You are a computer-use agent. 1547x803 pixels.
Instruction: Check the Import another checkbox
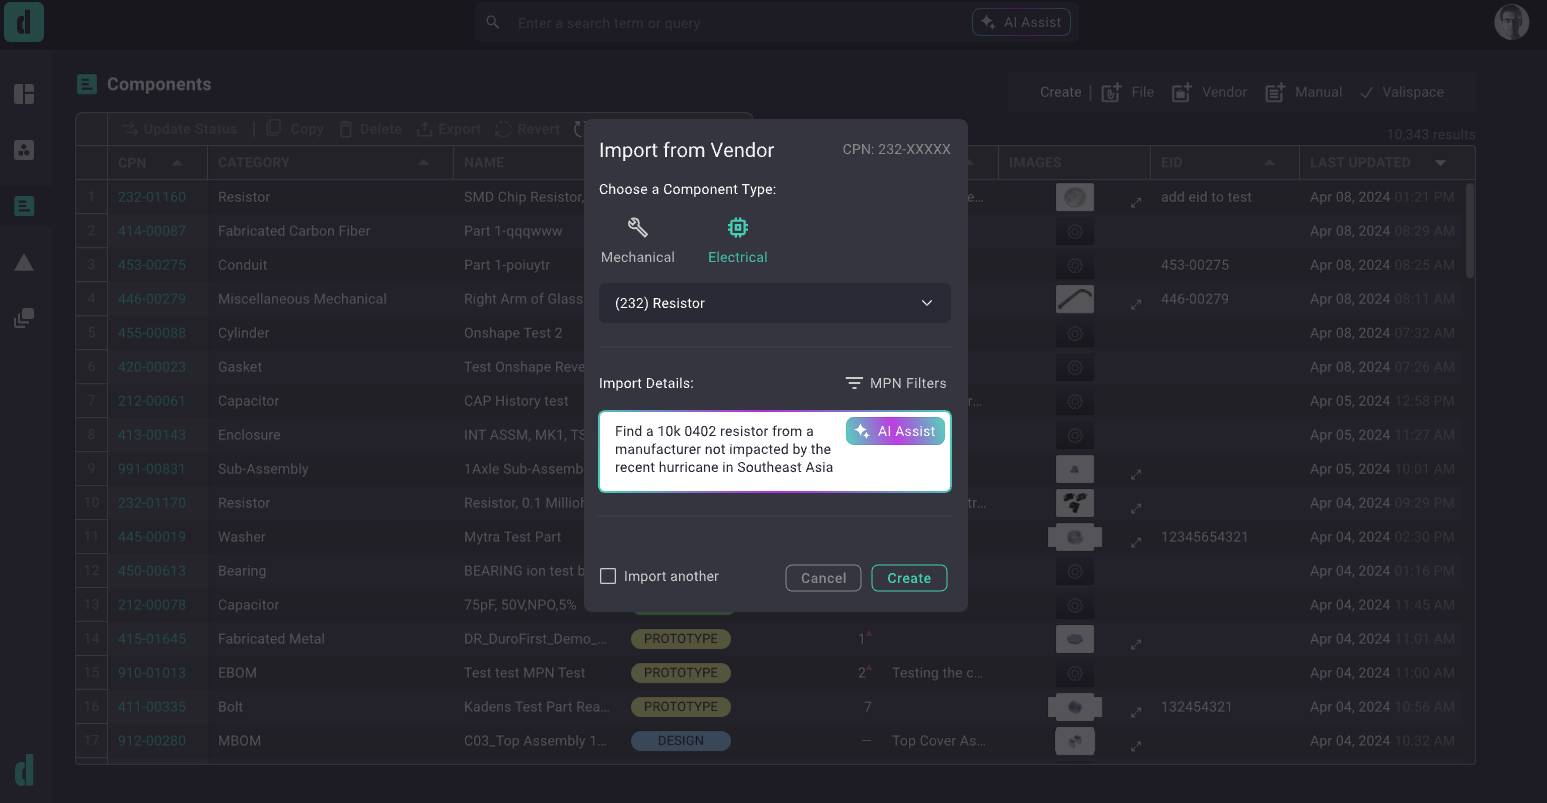(x=608, y=576)
